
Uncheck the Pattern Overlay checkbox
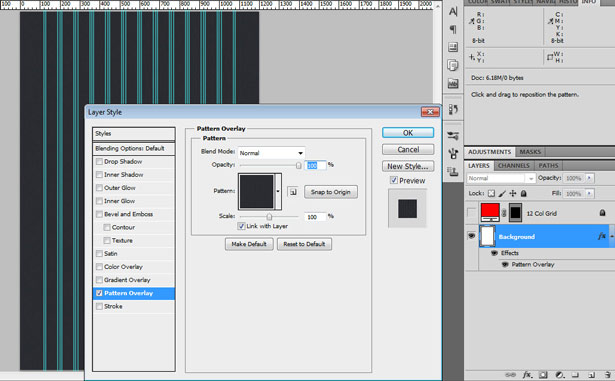(99, 293)
